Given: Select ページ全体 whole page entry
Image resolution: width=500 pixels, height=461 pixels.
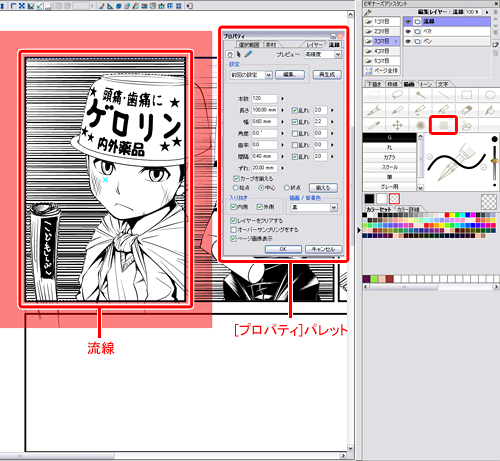Looking at the screenshot, I should (x=381, y=71).
